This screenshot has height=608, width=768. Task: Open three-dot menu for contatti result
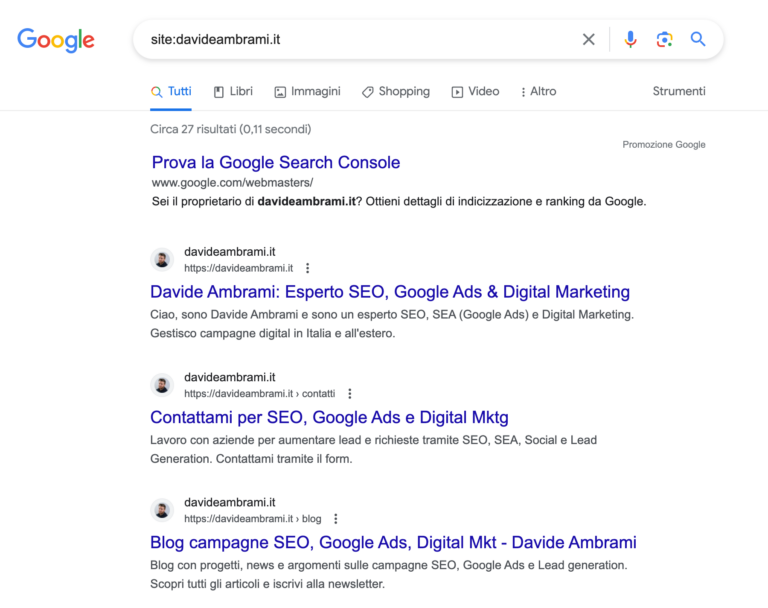click(350, 393)
